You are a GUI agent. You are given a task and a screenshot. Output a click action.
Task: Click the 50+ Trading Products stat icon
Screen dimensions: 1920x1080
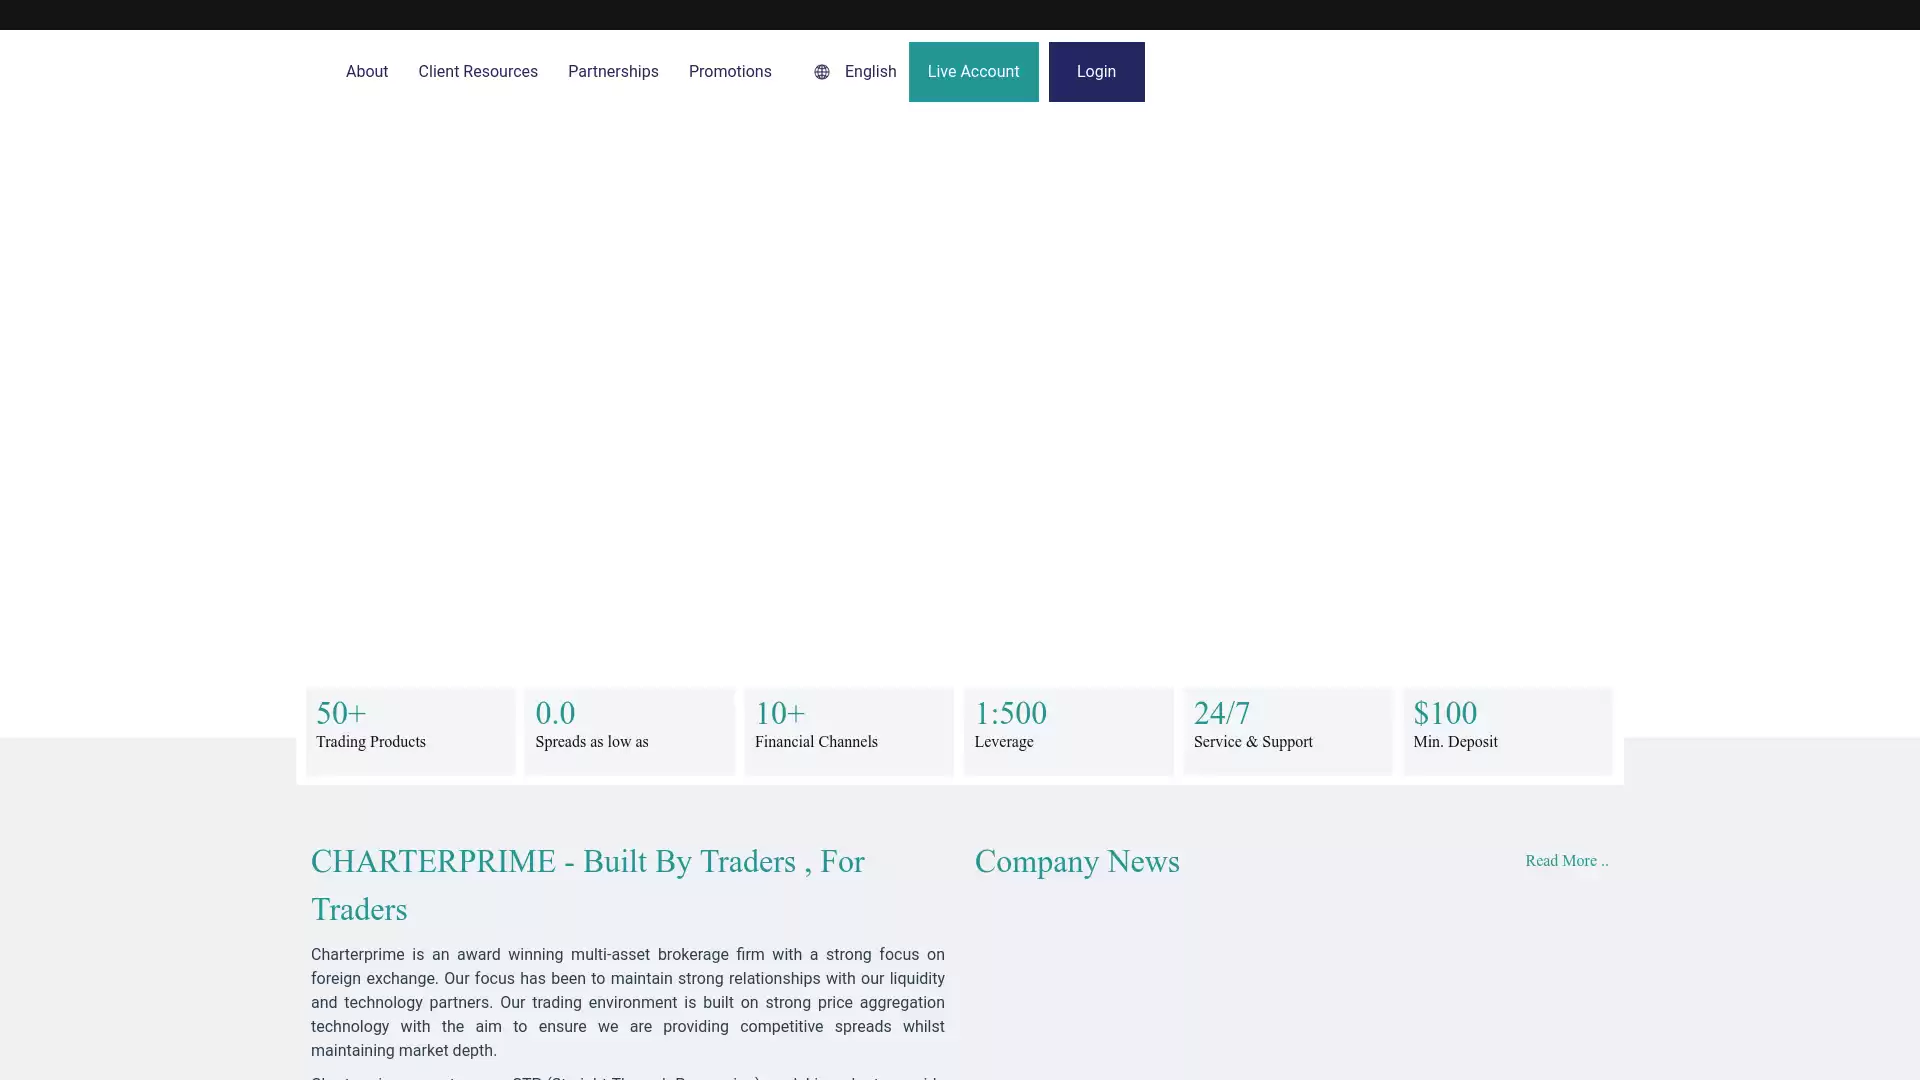click(x=409, y=732)
